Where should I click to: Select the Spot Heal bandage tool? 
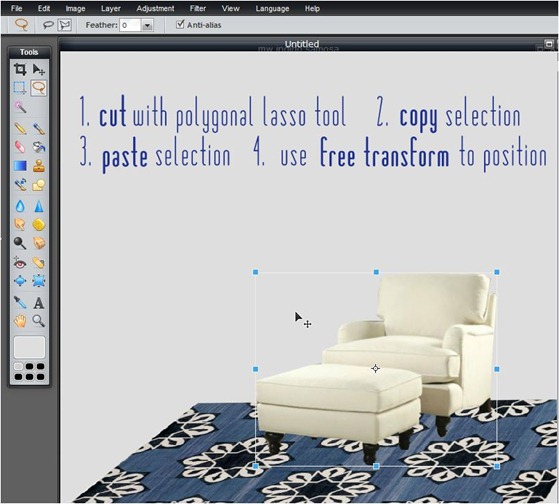point(39,263)
